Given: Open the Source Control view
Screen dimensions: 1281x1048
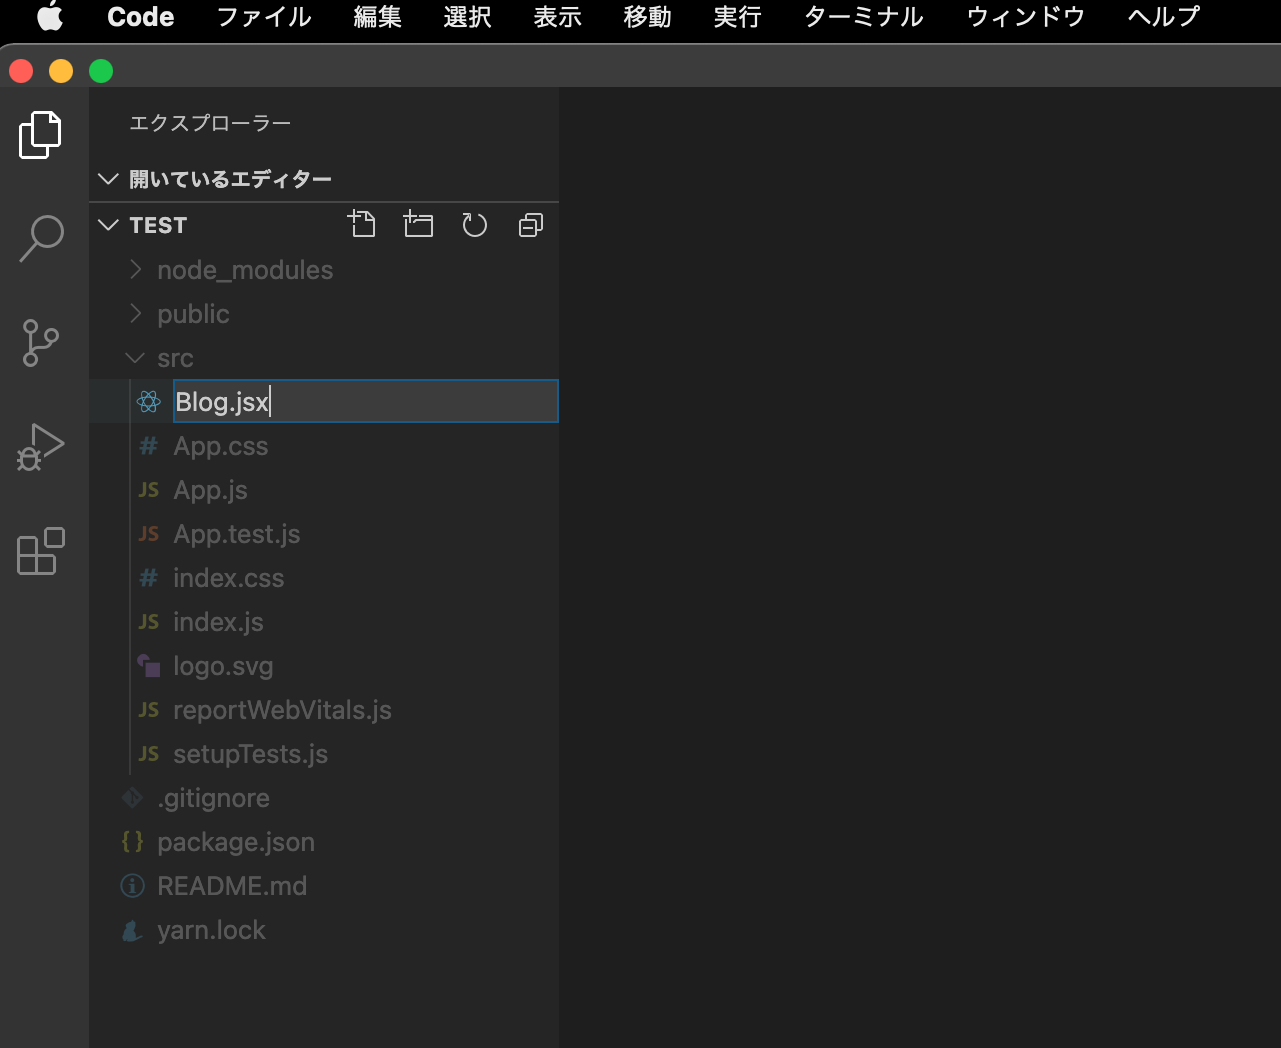Looking at the screenshot, I should [x=40, y=343].
